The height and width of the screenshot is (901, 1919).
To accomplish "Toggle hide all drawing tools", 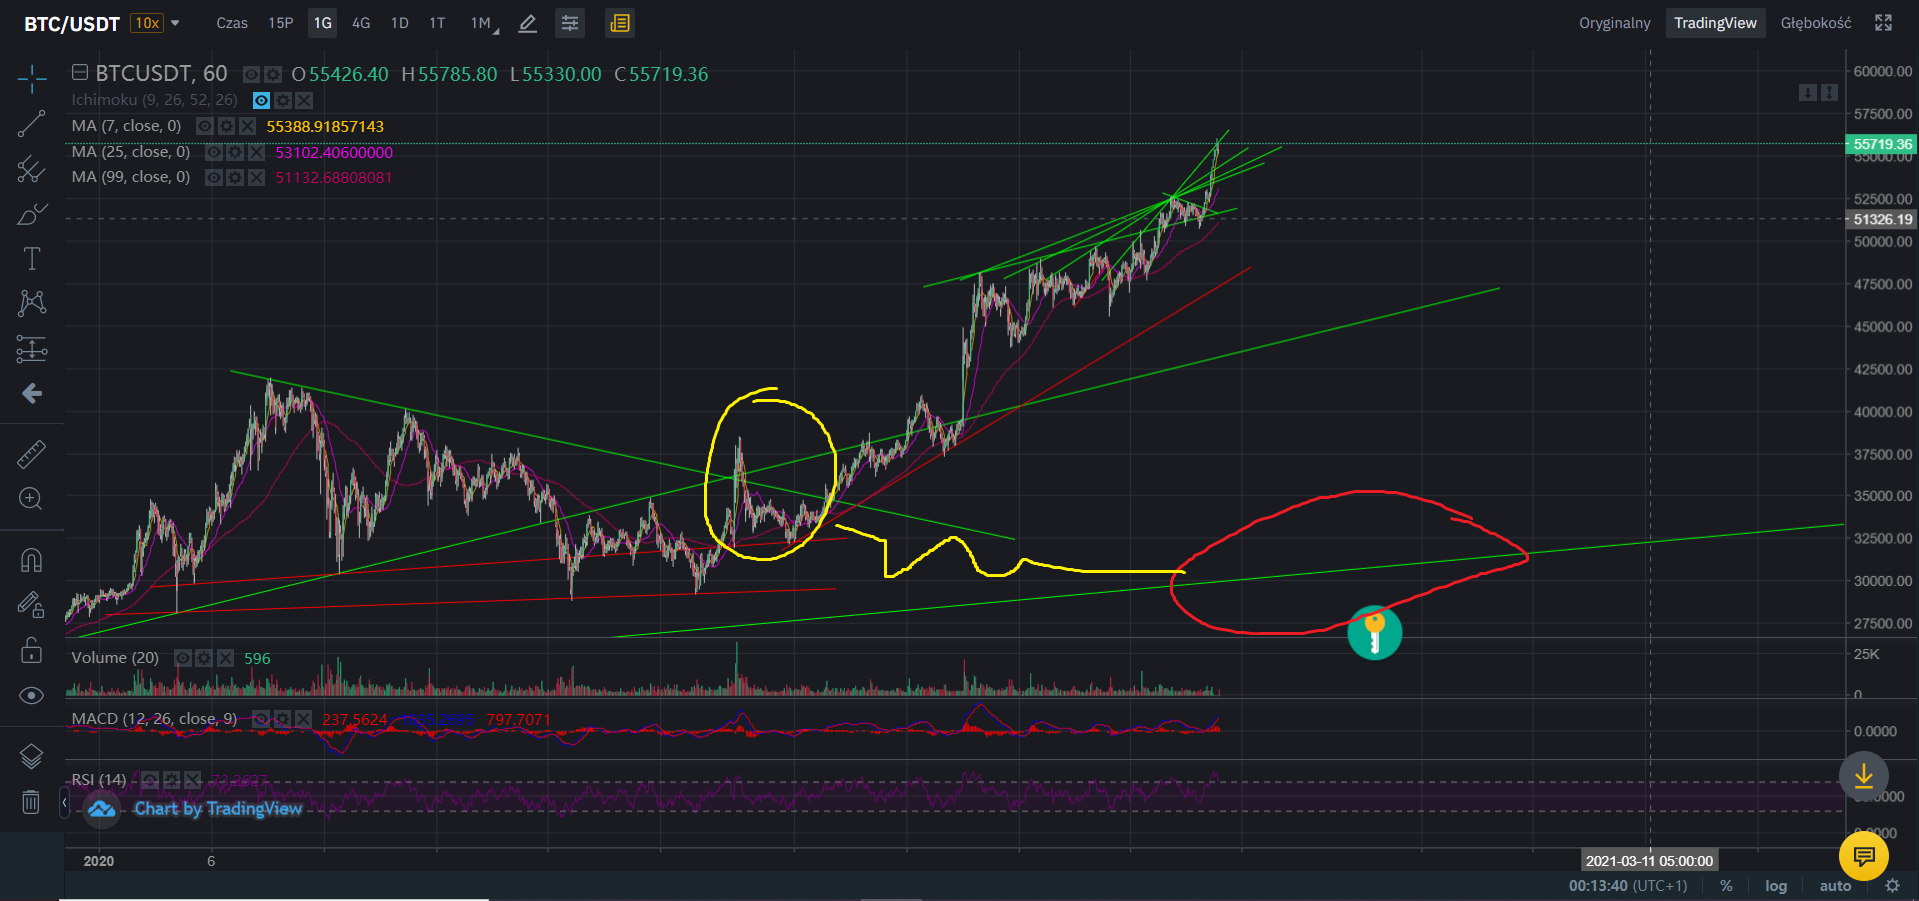I will (31, 695).
